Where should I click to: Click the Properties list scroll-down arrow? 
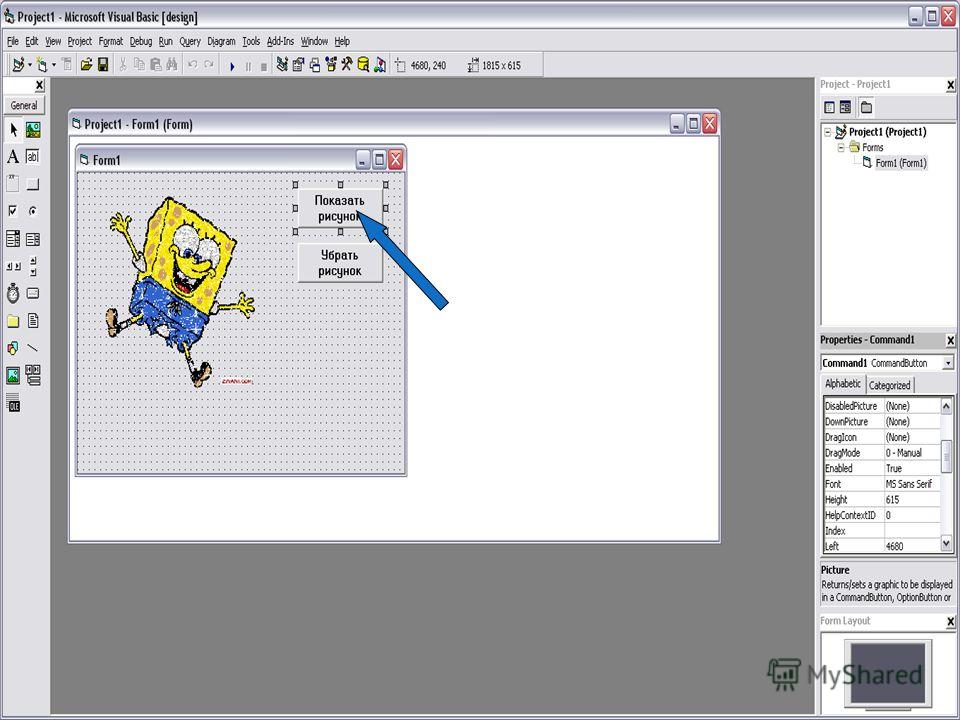pyautogui.click(x=947, y=543)
